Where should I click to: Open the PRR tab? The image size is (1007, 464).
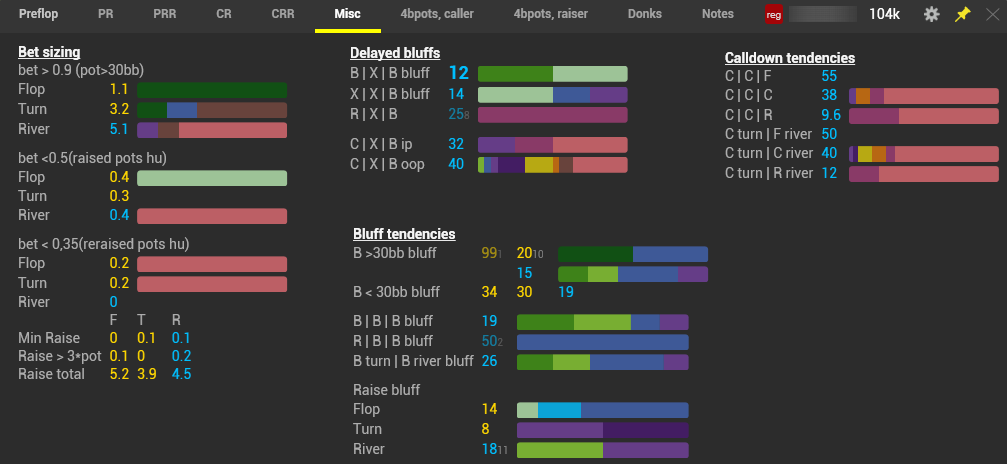point(164,14)
